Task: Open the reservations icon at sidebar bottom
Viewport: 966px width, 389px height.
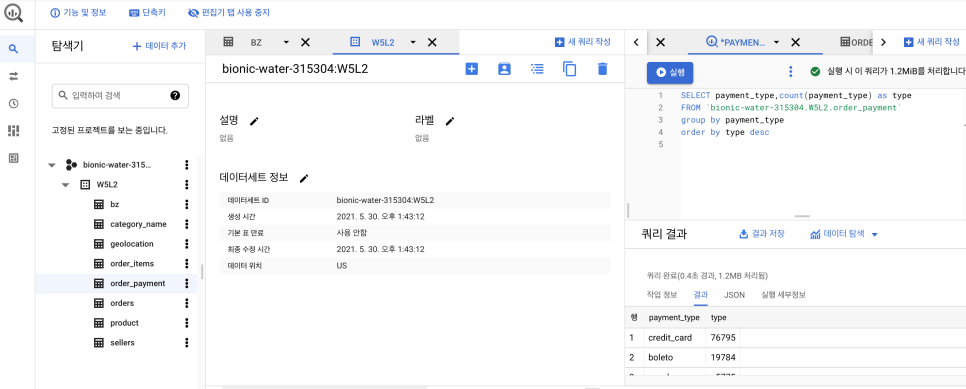Action: tap(14, 158)
